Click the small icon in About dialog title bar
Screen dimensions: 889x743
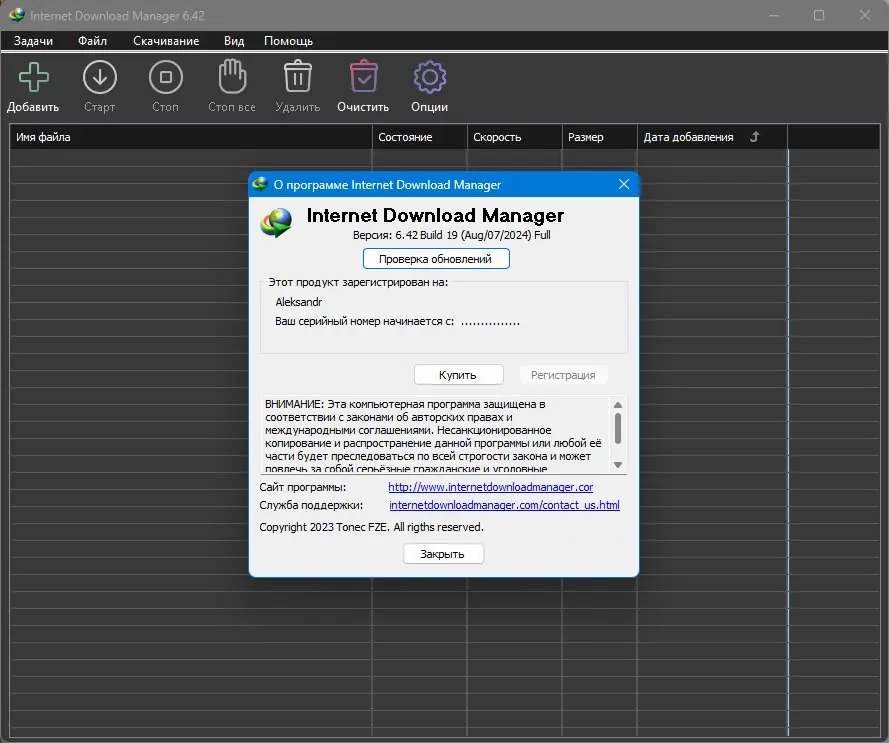coord(260,184)
